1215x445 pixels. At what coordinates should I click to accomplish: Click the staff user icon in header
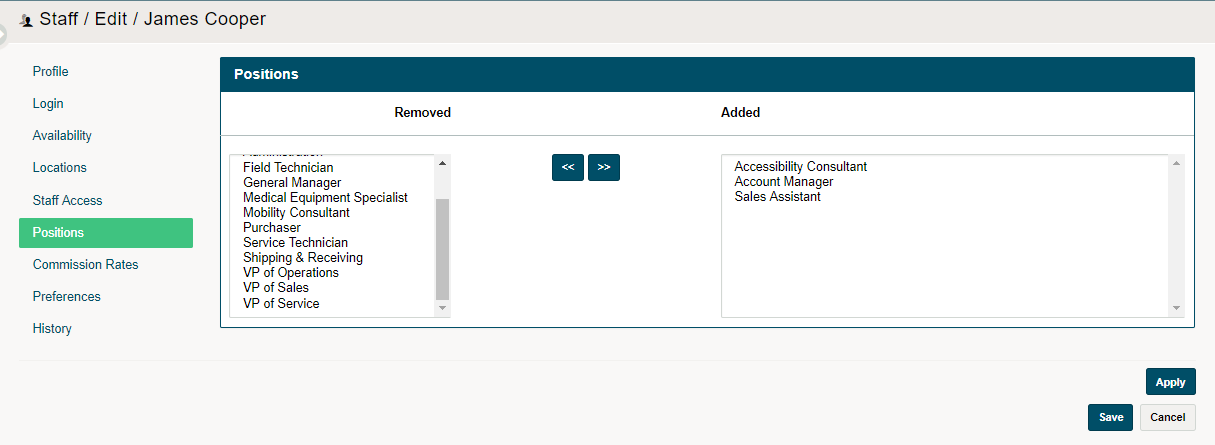tap(26, 20)
